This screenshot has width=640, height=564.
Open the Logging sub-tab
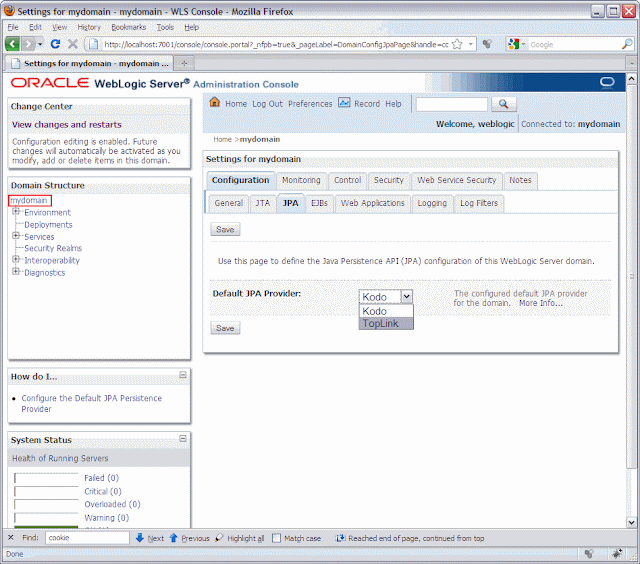click(x=432, y=203)
